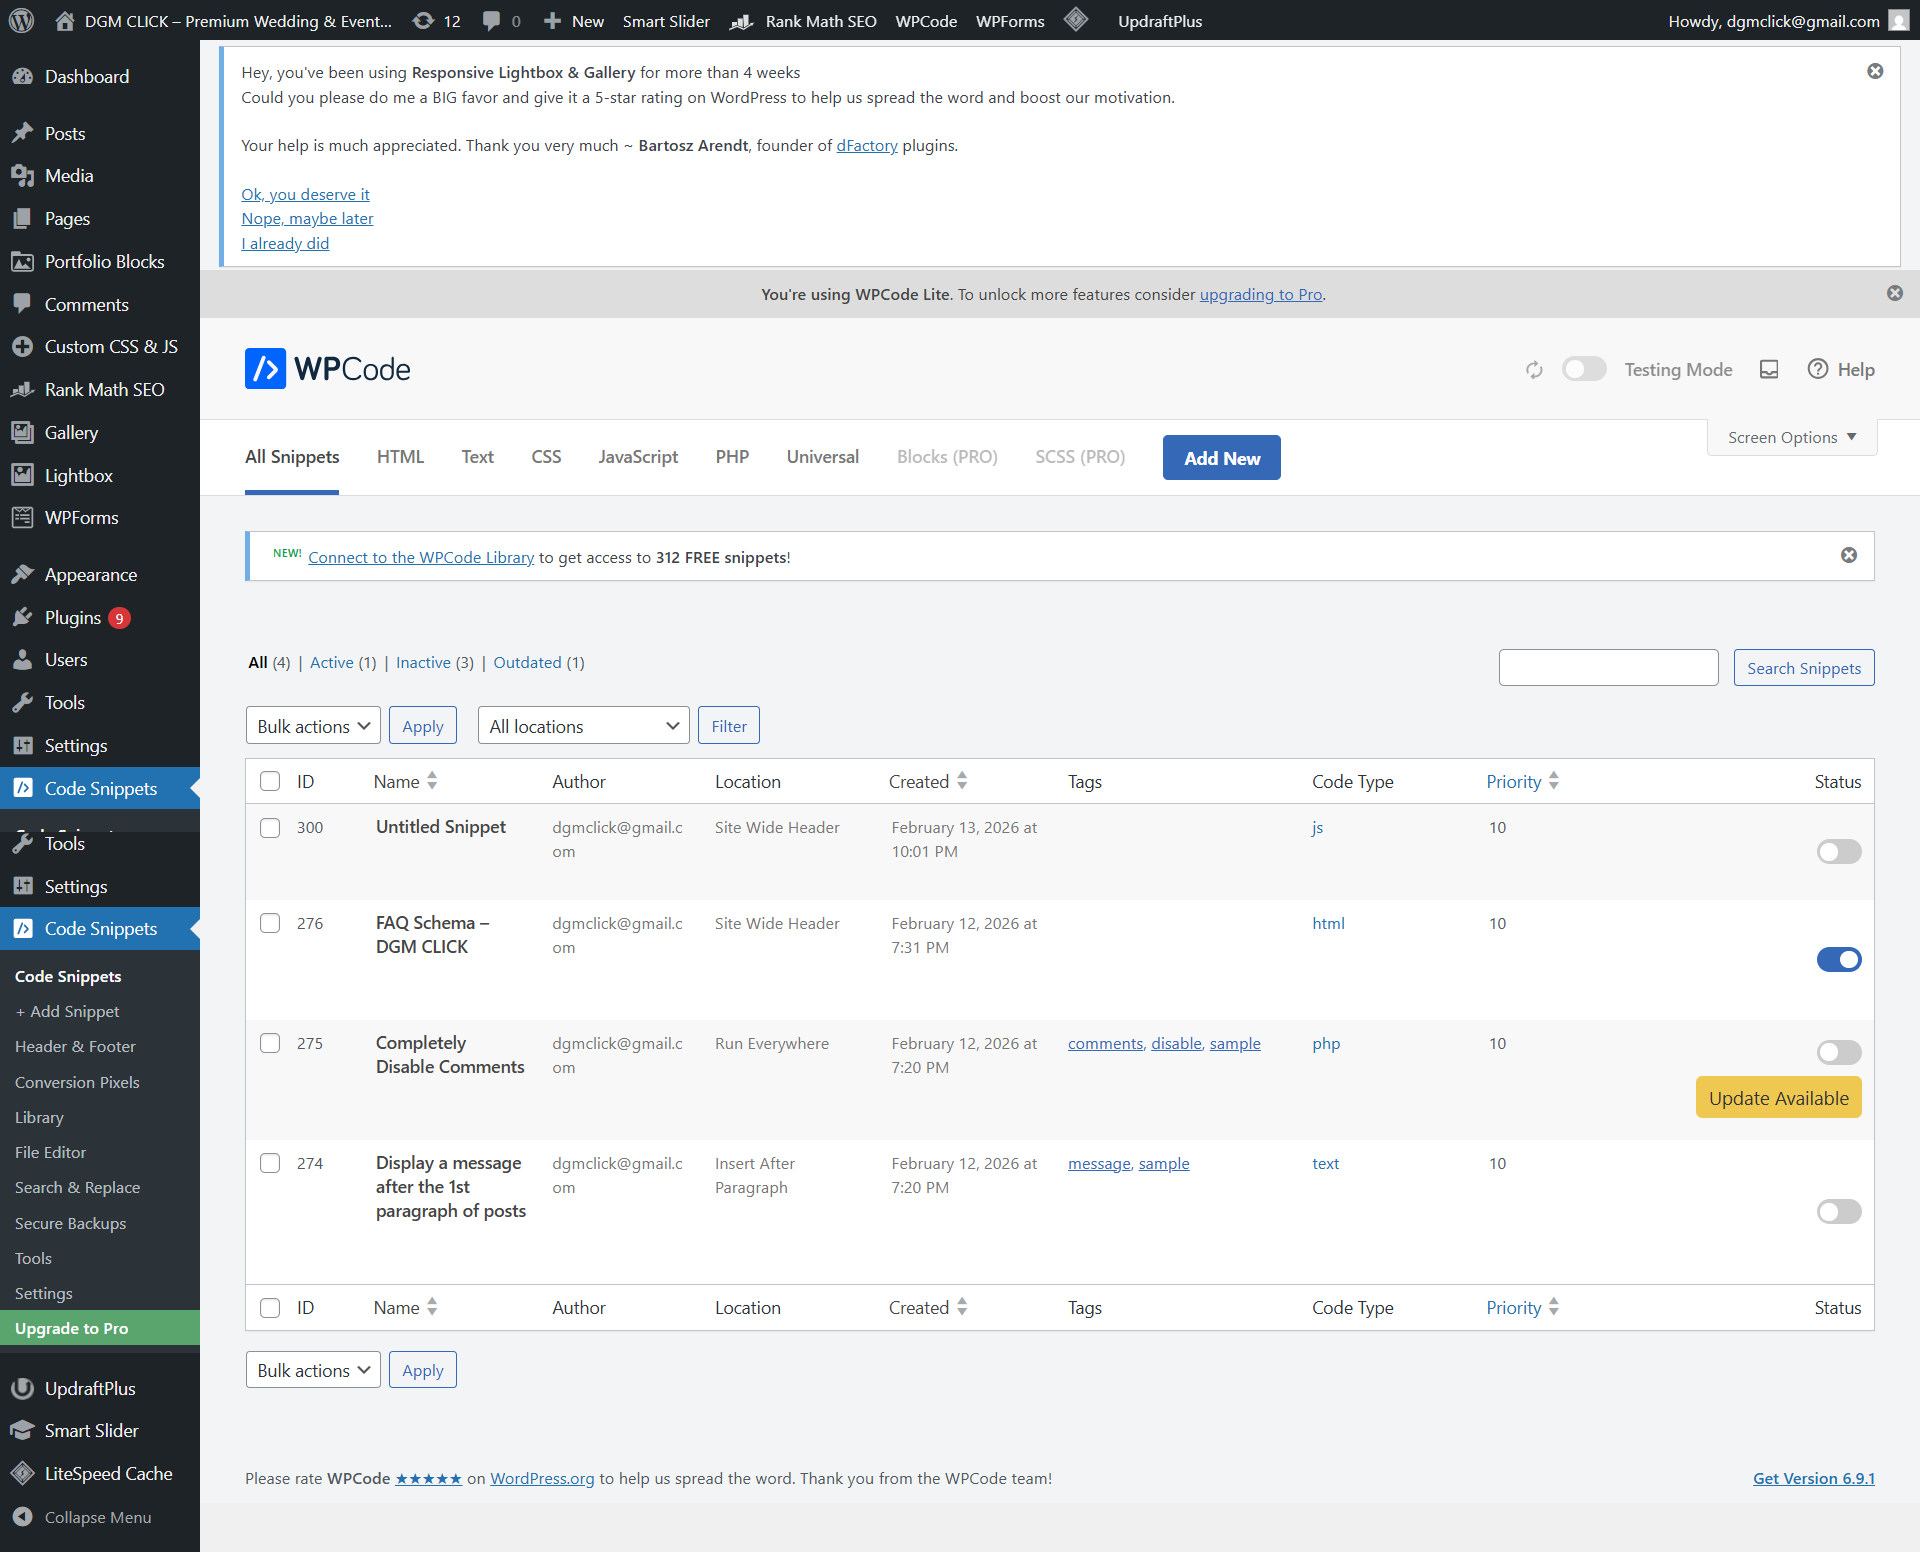Expand the Screen Options panel

(x=1791, y=437)
